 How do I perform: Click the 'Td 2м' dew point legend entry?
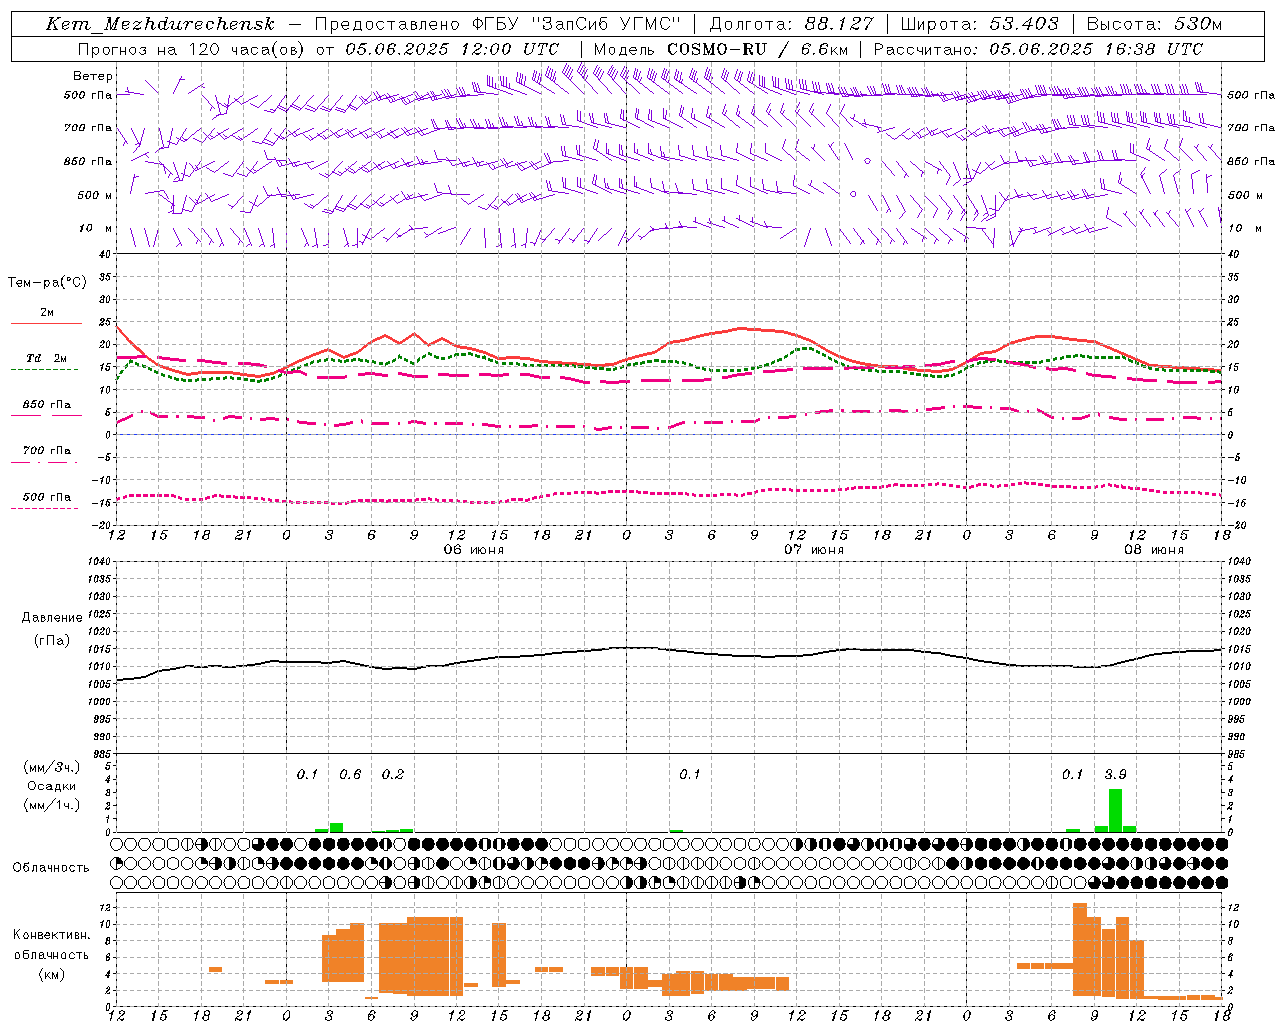point(46,358)
